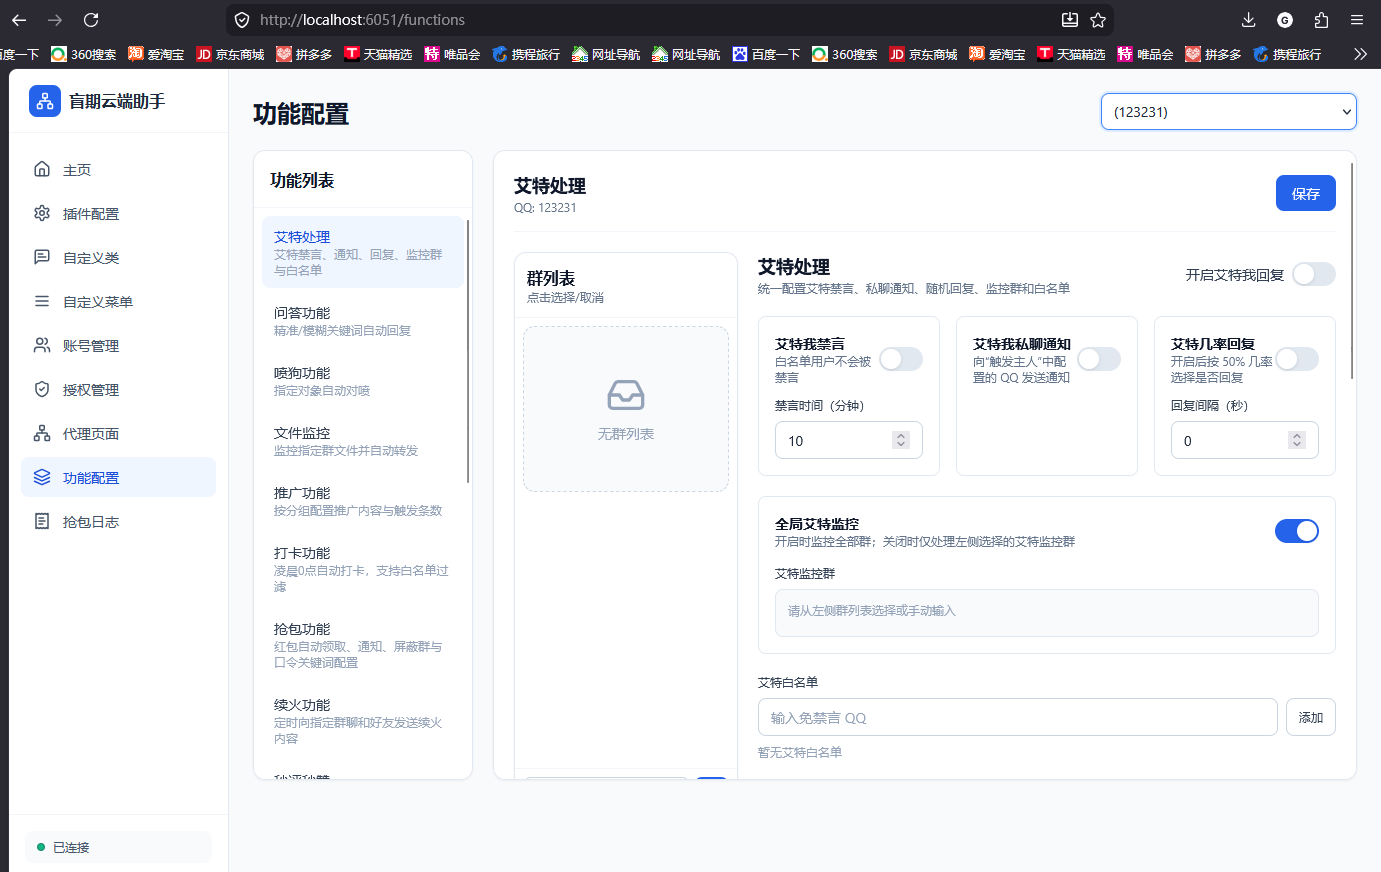Click the install app icon in address bar

[1069, 20]
